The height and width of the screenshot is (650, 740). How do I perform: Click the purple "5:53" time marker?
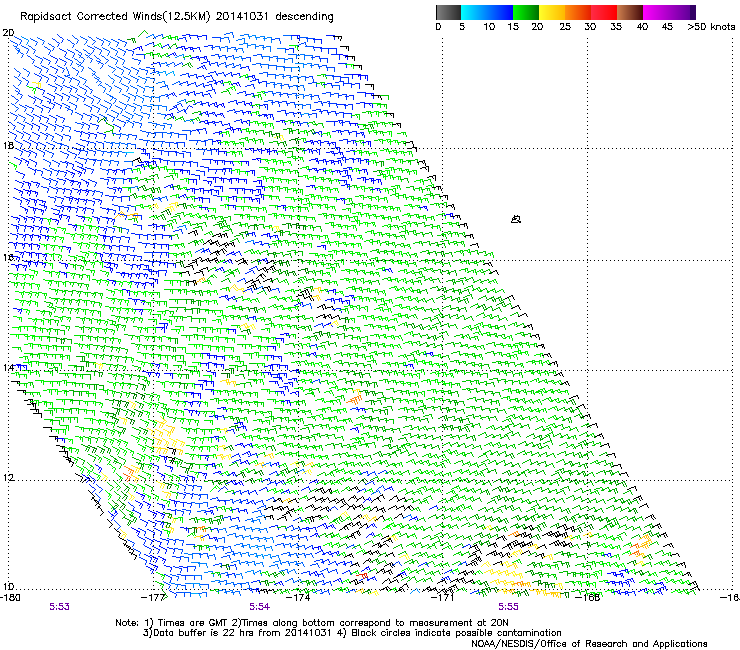(59, 607)
